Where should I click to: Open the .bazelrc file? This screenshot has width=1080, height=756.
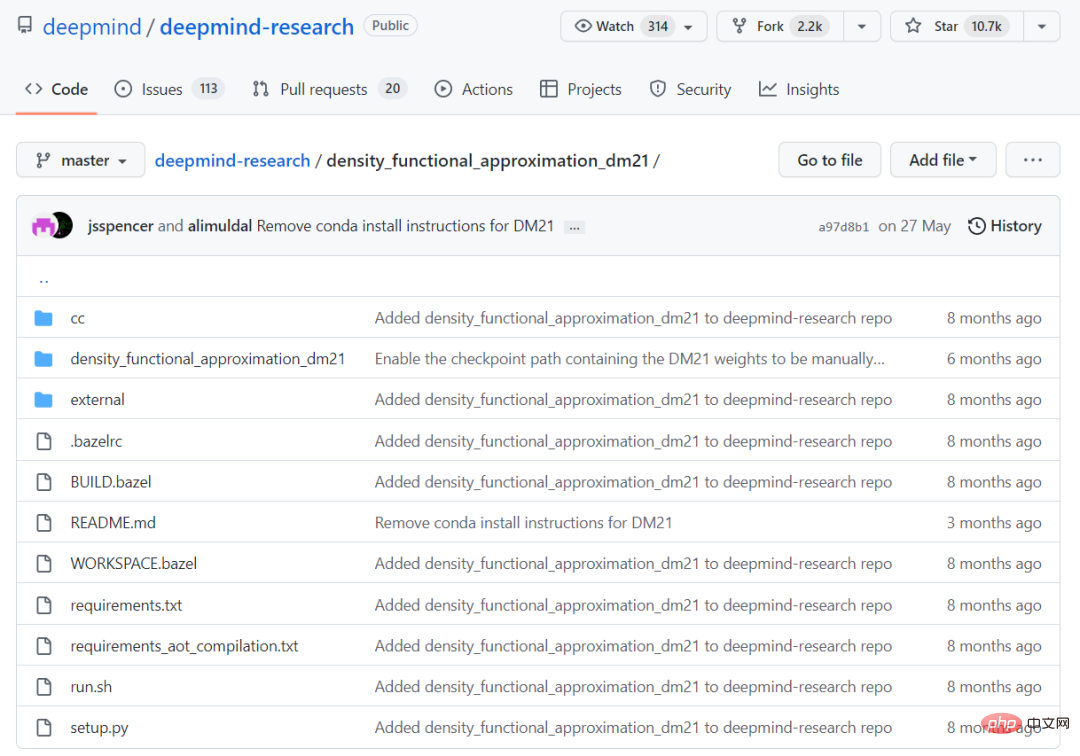(96, 441)
